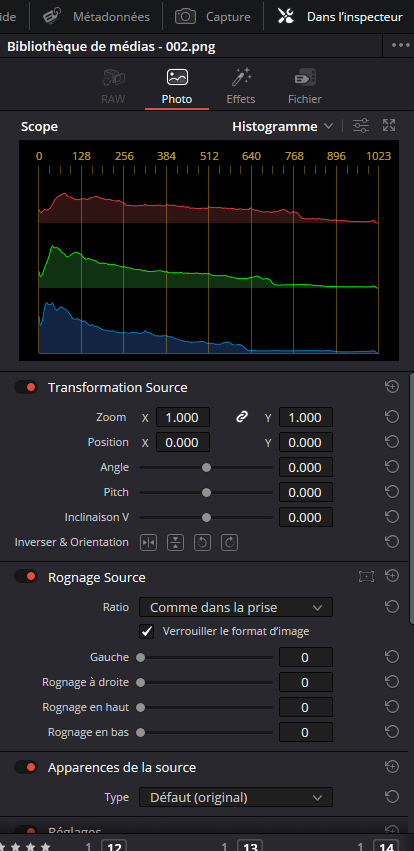
Task: Click the Gauche crop slider
Action: pos(206,657)
